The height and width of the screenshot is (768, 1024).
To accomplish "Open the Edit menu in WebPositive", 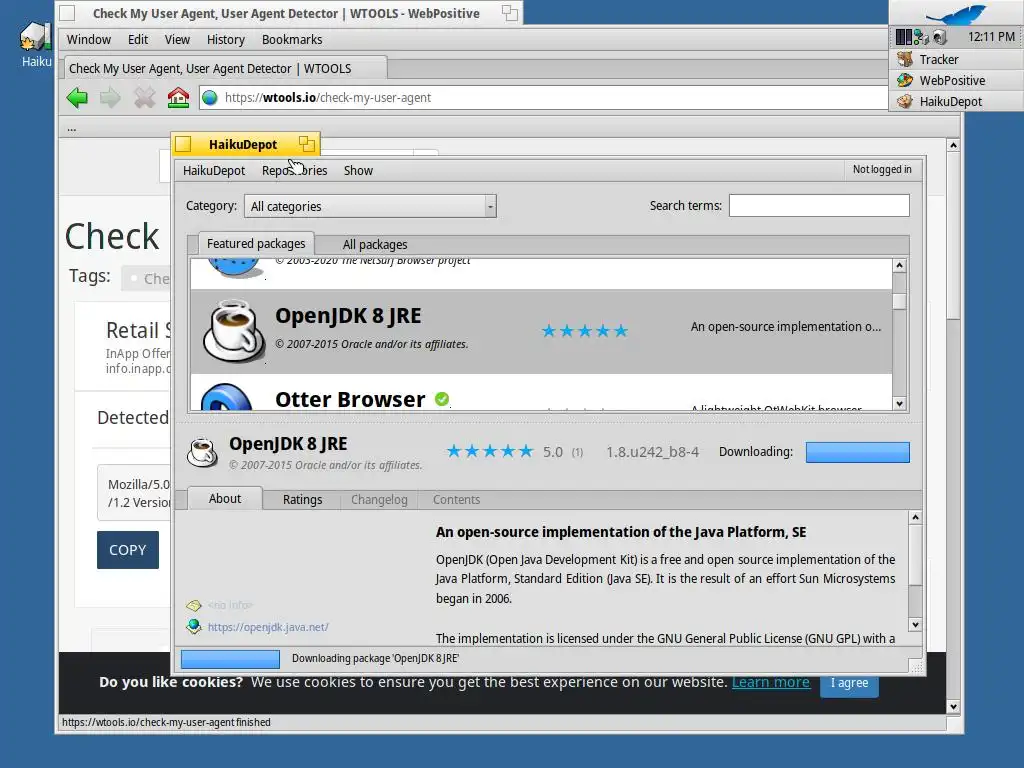I will [138, 39].
